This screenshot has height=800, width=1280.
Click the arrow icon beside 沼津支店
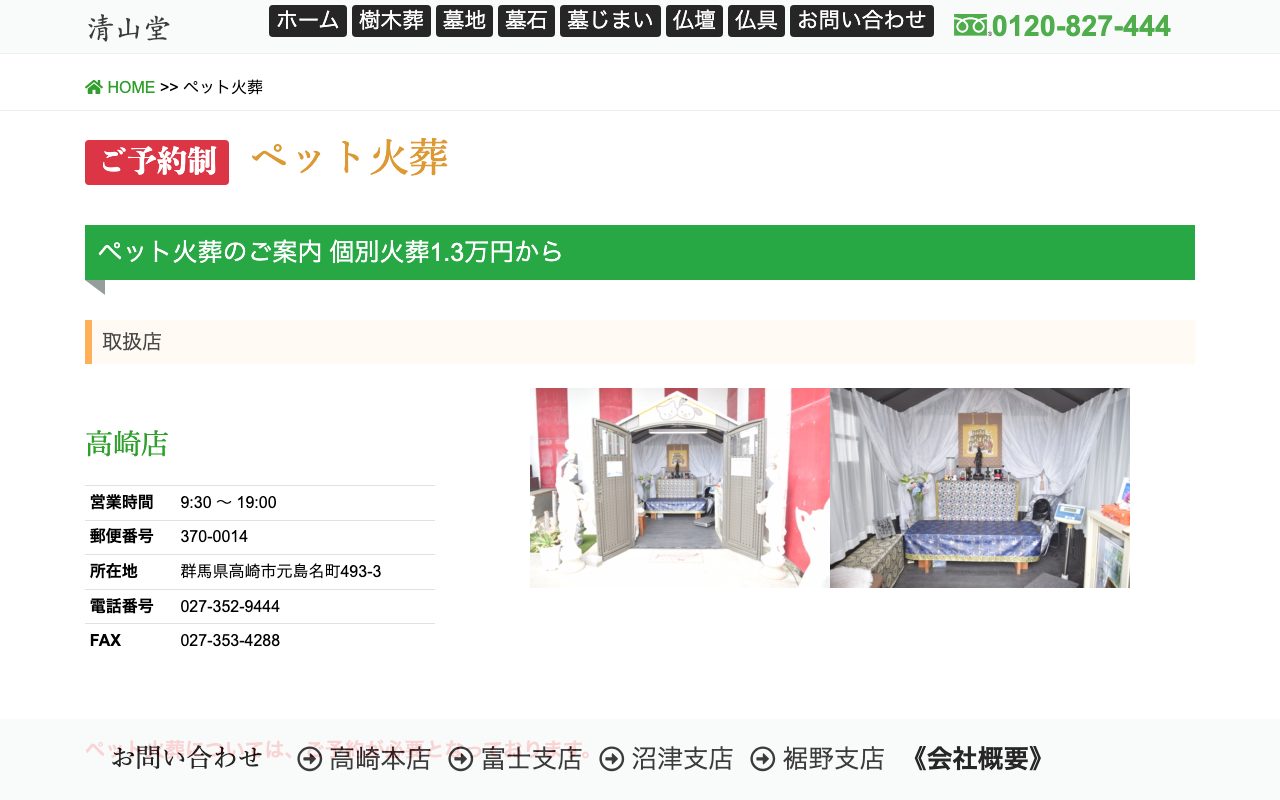(612, 759)
